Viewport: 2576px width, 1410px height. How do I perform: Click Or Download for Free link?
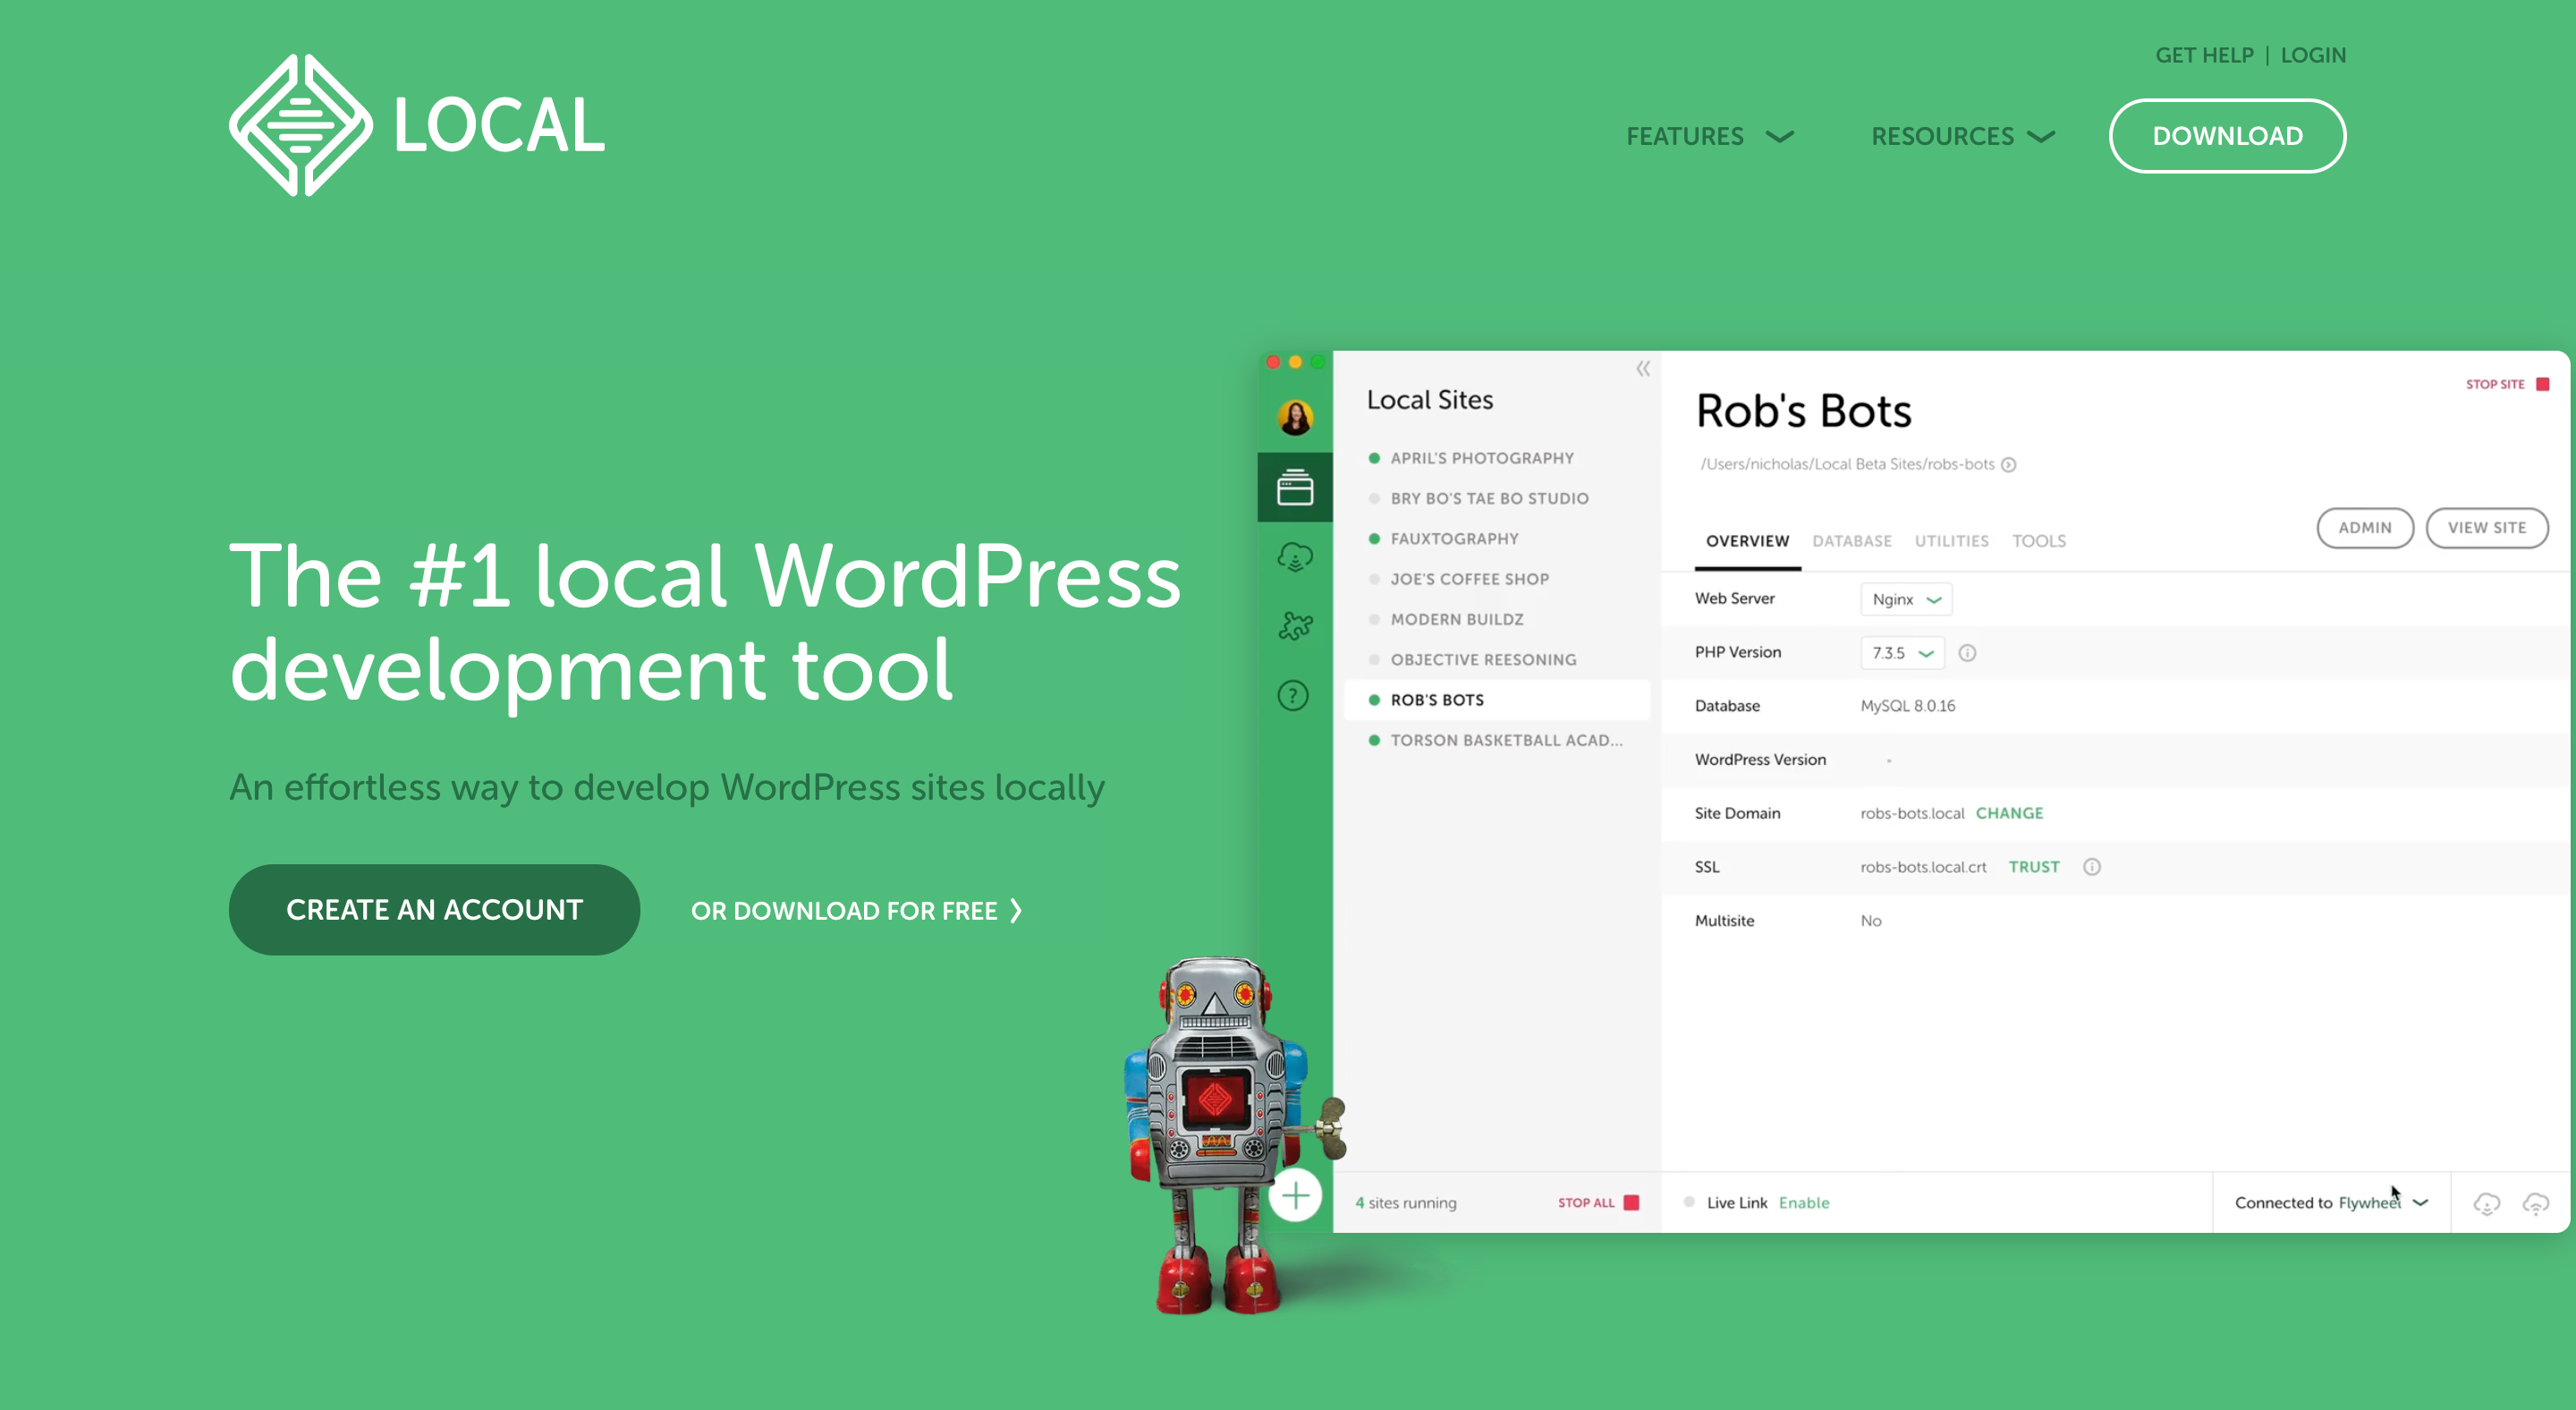pos(856,911)
